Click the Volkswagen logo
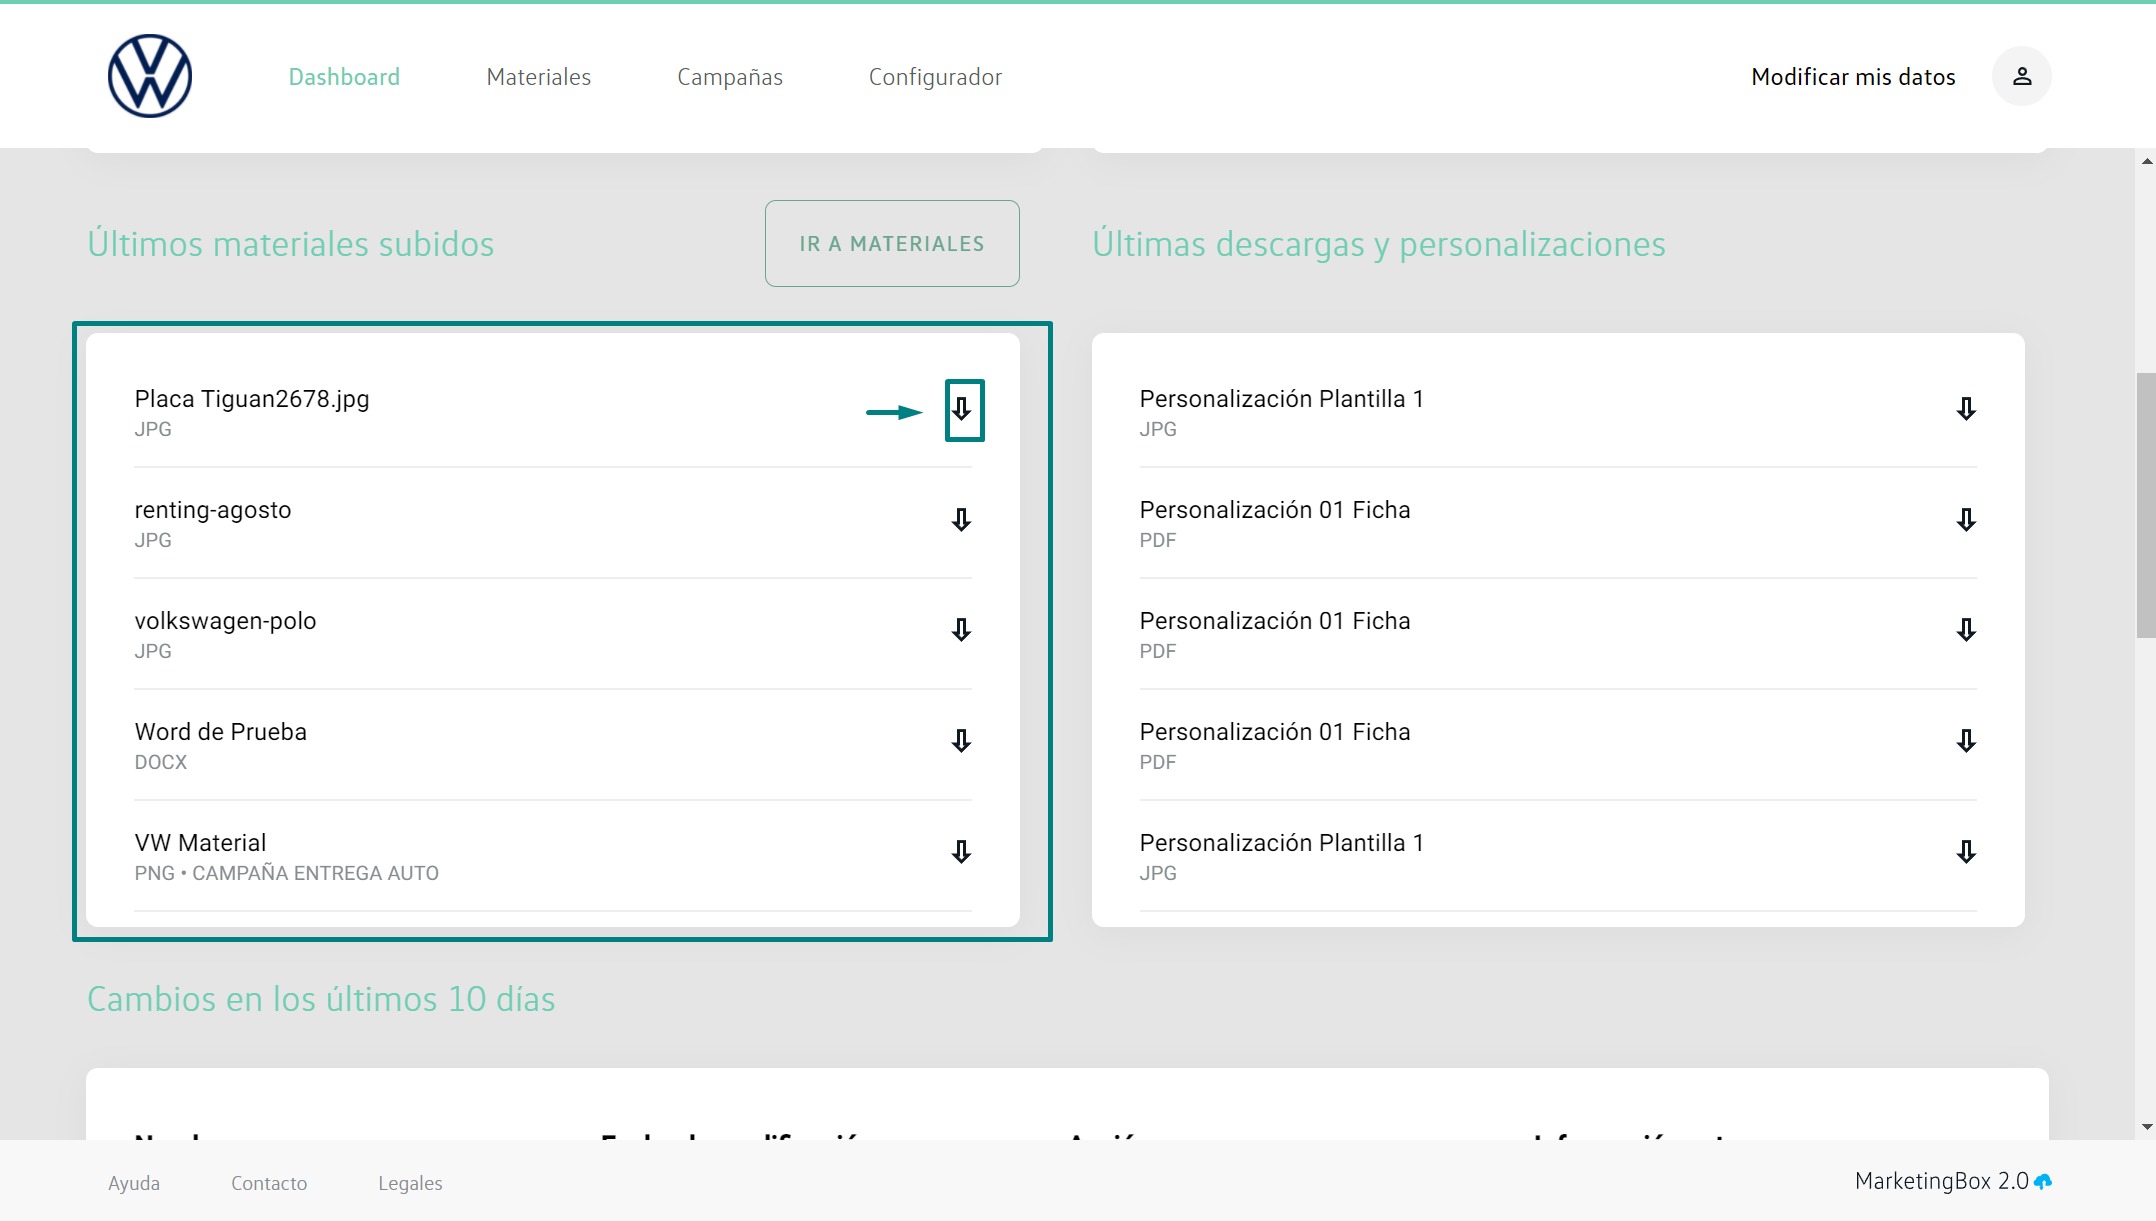The image size is (2156, 1221). tap(150, 76)
